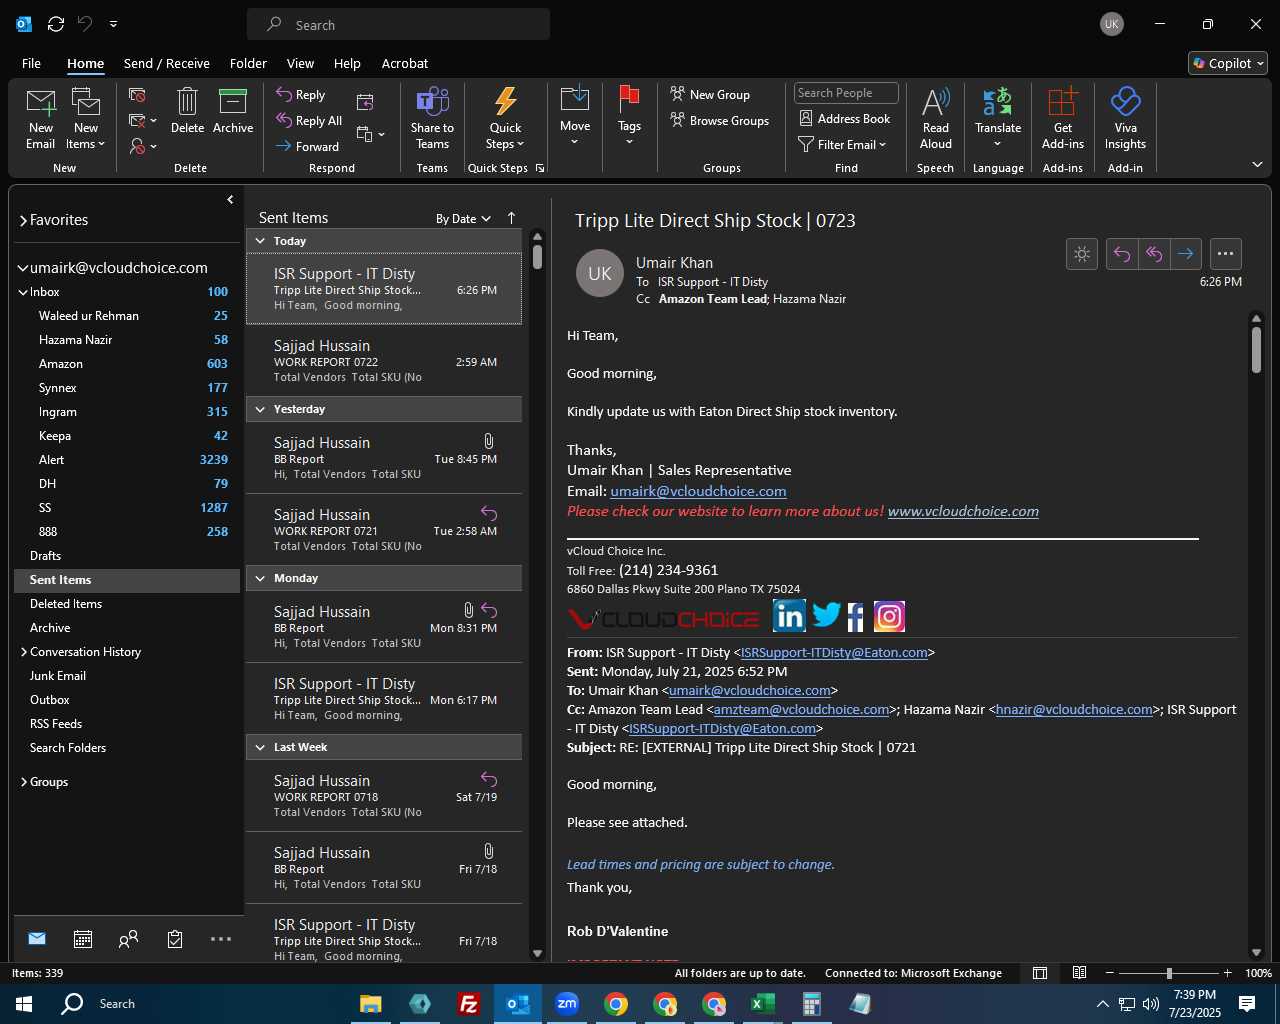The width and height of the screenshot is (1280, 1024).
Task: Collapse the Inbox folder tree
Action: click(23, 292)
